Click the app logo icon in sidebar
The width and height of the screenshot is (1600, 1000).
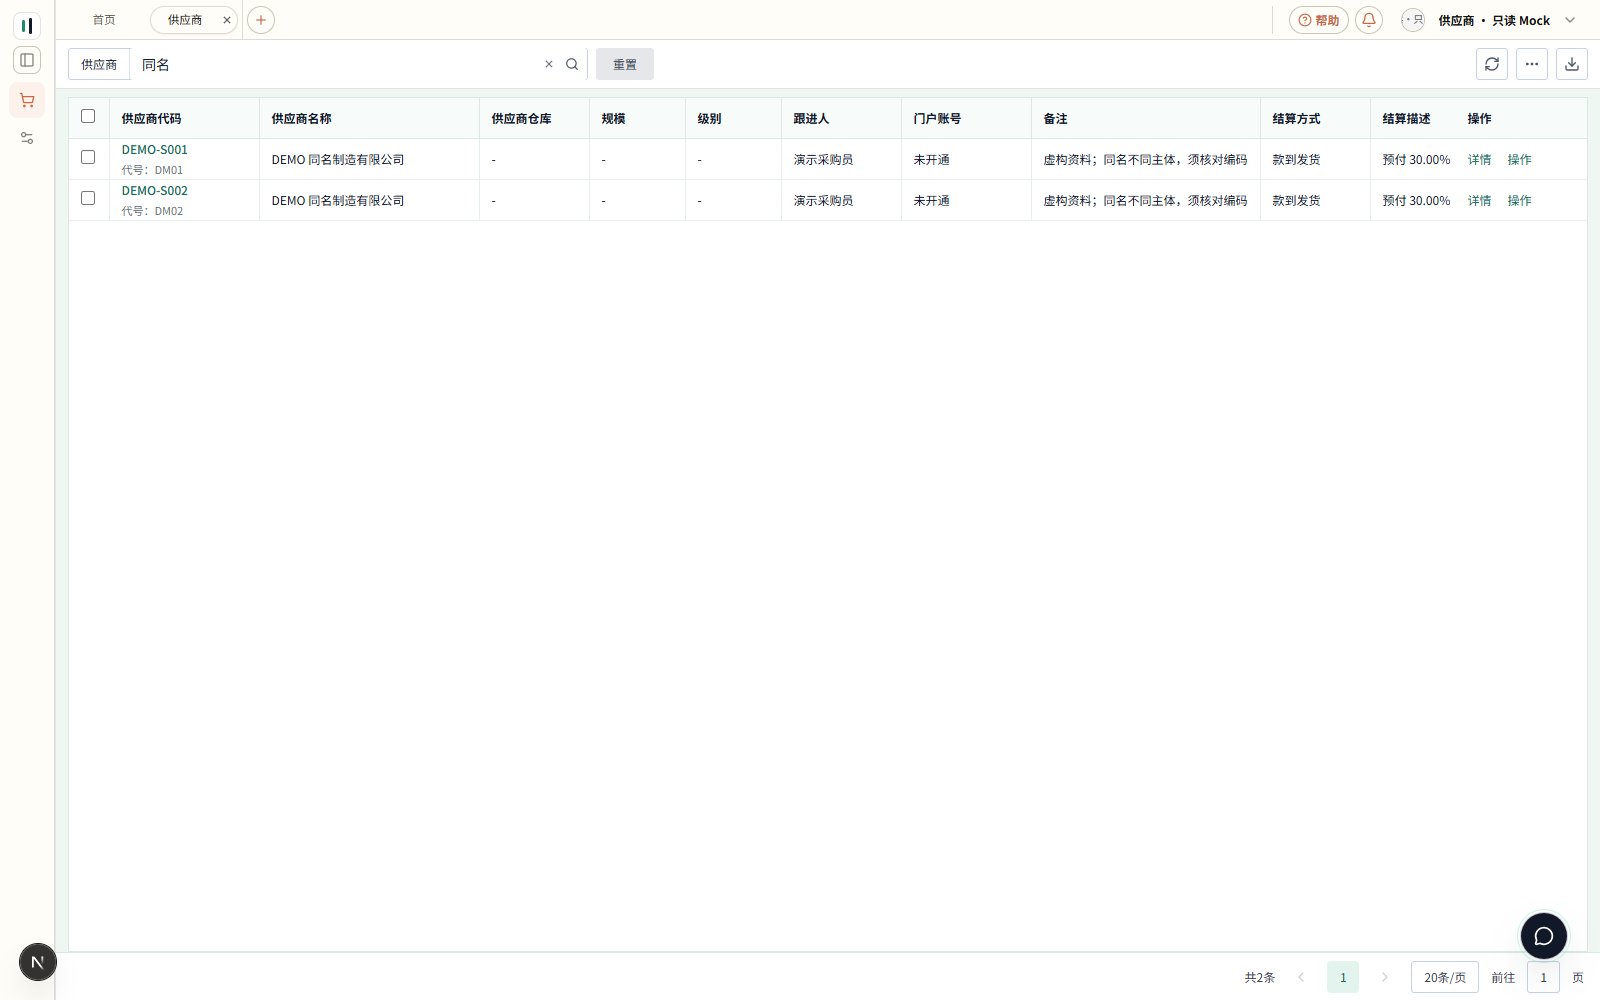tap(27, 25)
